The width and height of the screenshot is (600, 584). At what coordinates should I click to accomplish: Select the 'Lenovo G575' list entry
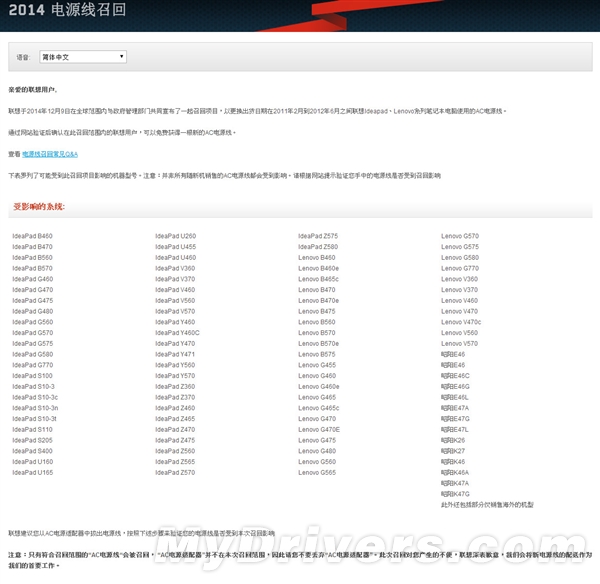click(x=460, y=247)
